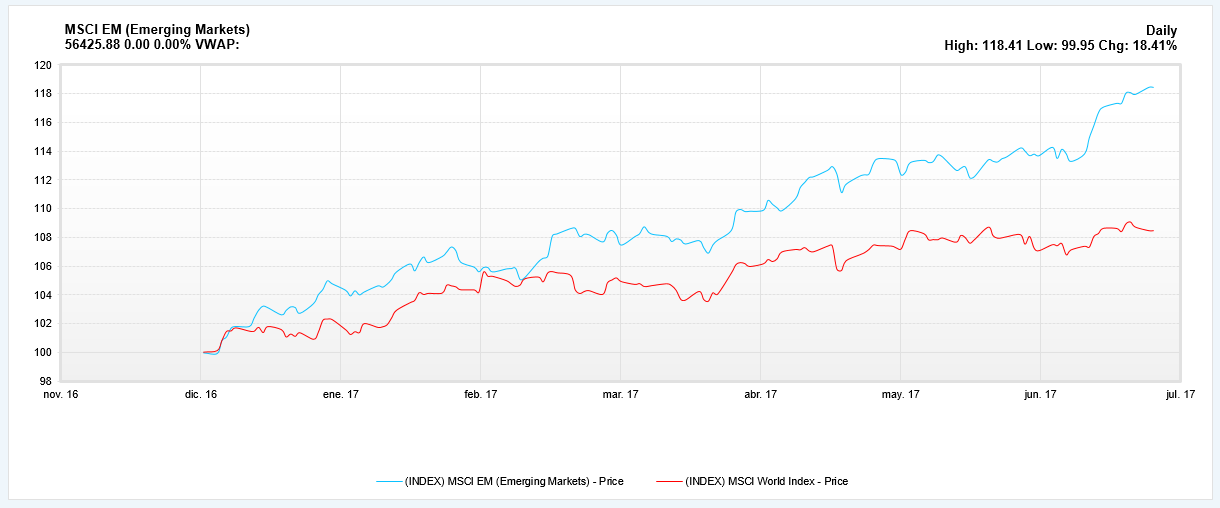Click the may. 17 date axis label
The image size is (1220, 508).
click(x=900, y=394)
